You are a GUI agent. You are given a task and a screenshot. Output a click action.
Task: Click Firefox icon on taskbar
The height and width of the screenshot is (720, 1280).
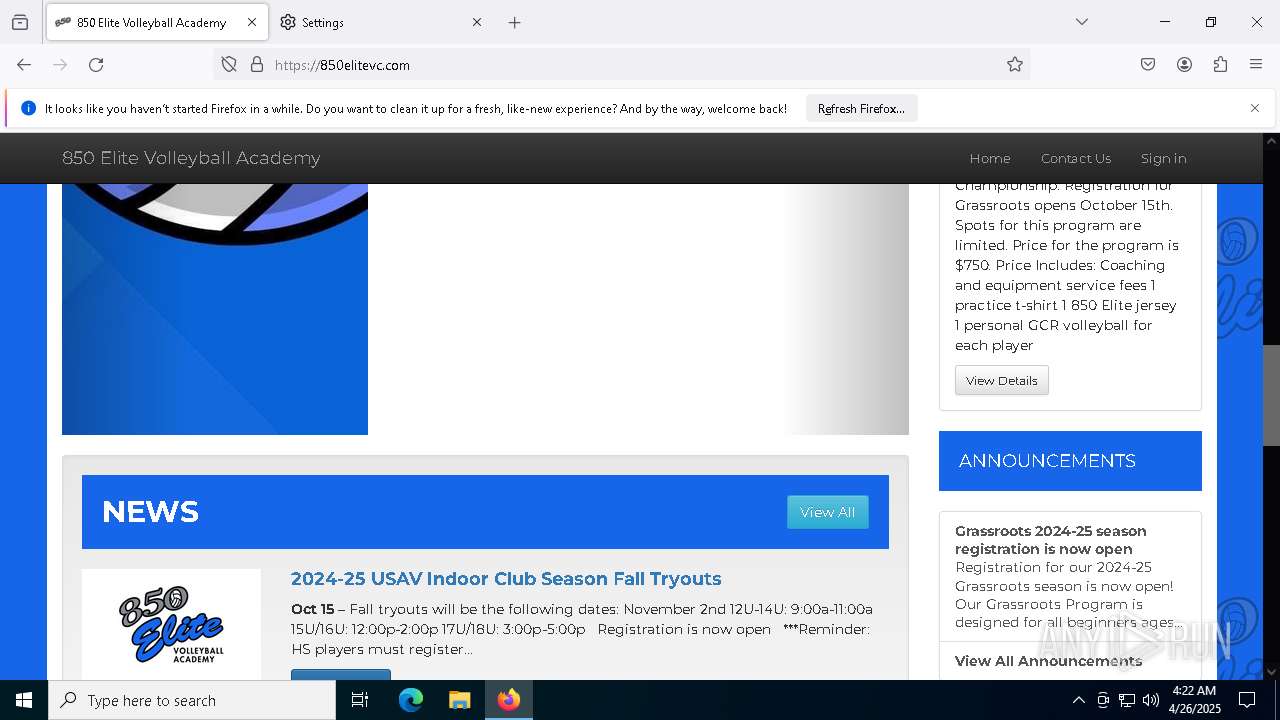pyautogui.click(x=509, y=700)
